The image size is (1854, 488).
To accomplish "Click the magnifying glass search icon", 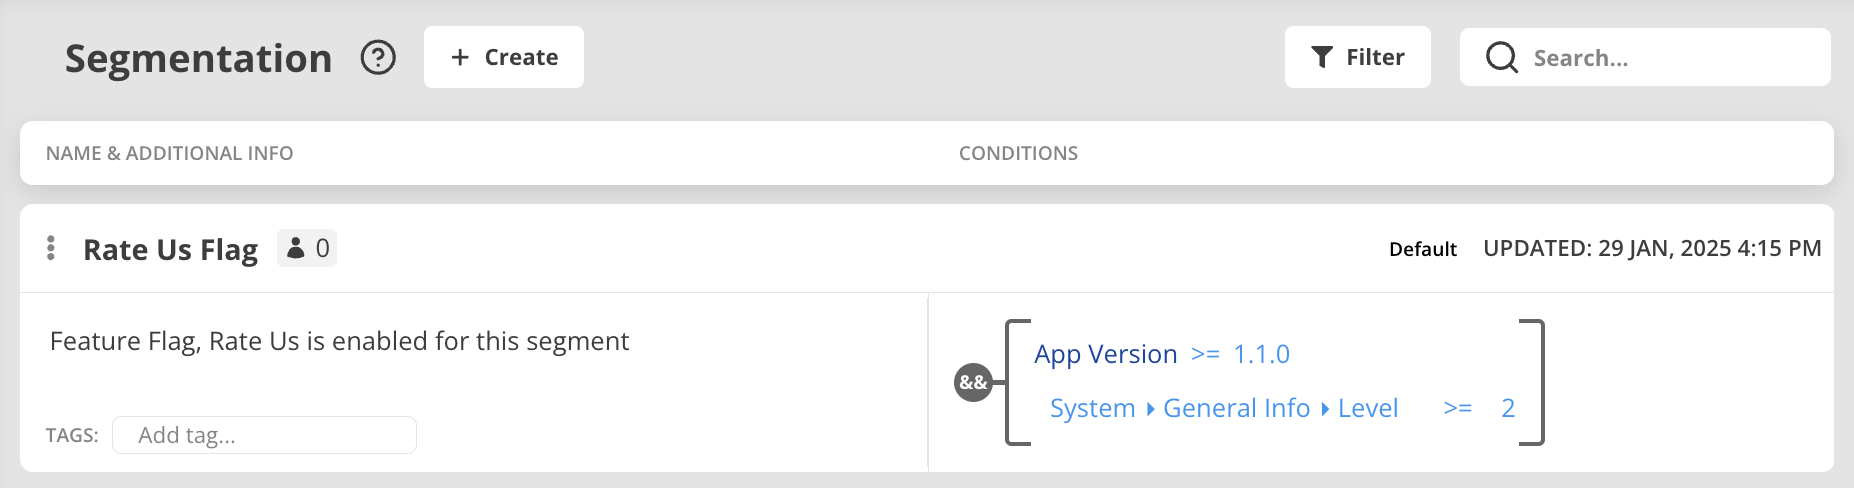I will [1501, 58].
